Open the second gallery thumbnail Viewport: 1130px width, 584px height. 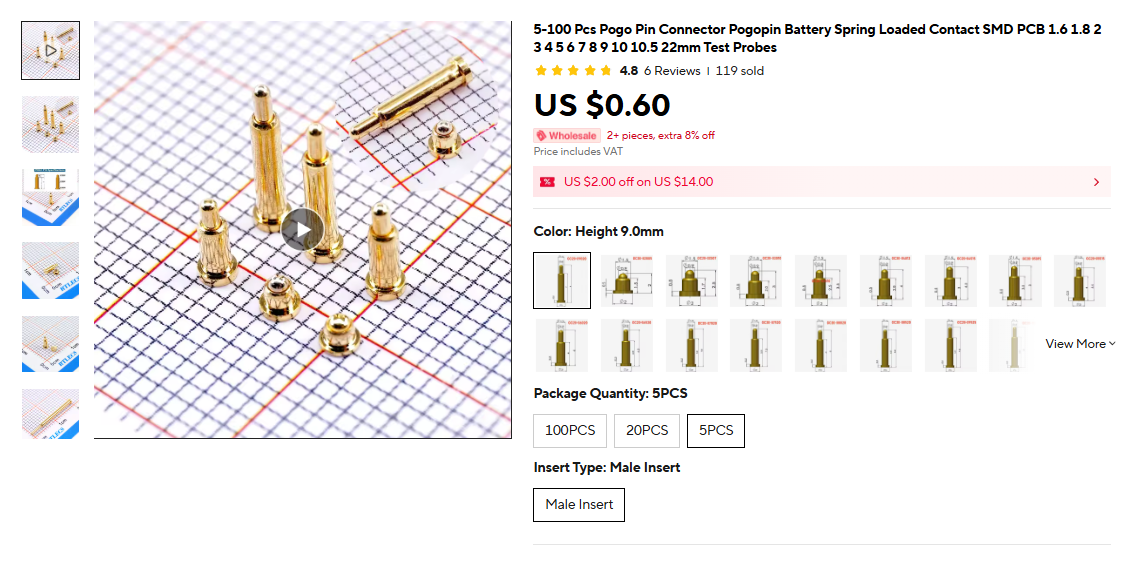[x=50, y=124]
